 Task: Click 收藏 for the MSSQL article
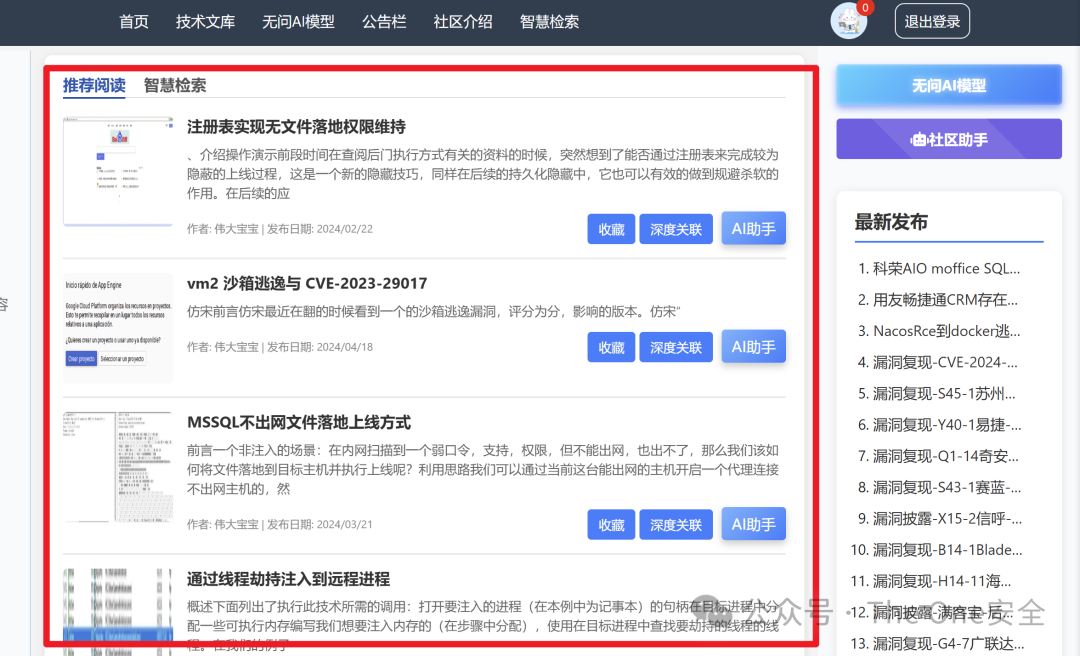tap(611, 524)
